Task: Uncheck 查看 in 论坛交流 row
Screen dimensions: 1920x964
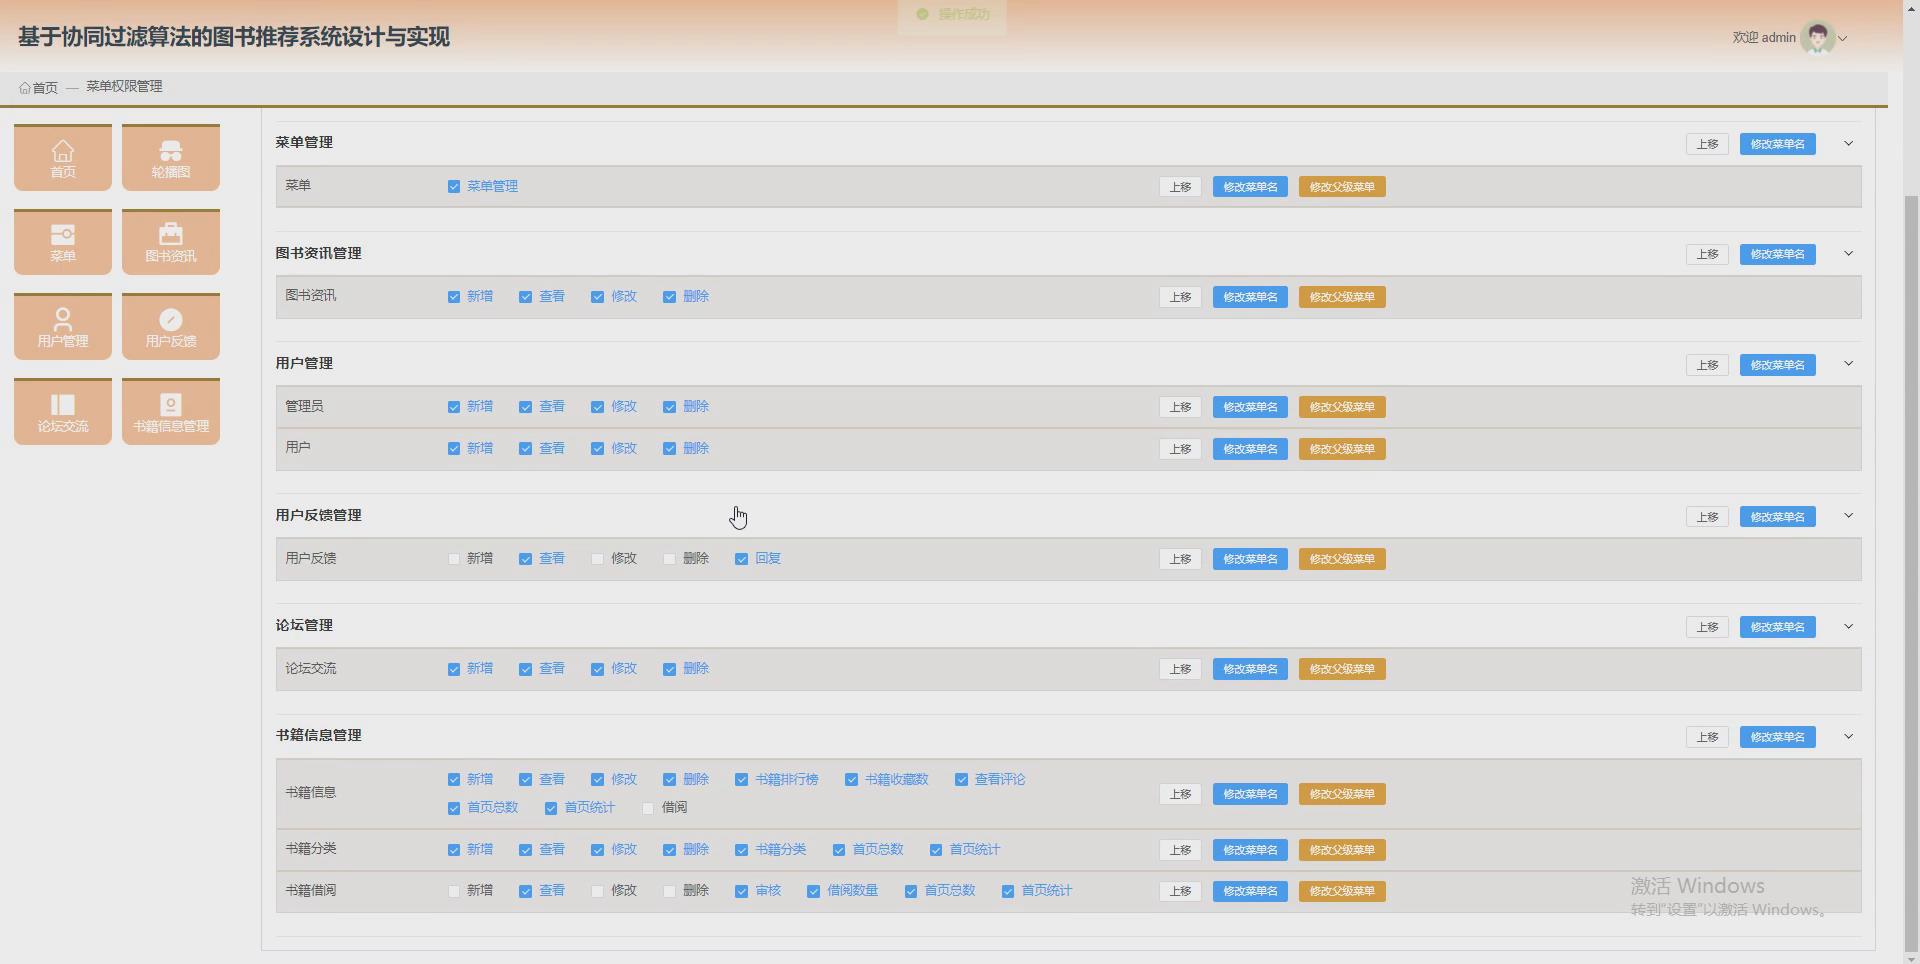Action: click(x=526, y=669)
